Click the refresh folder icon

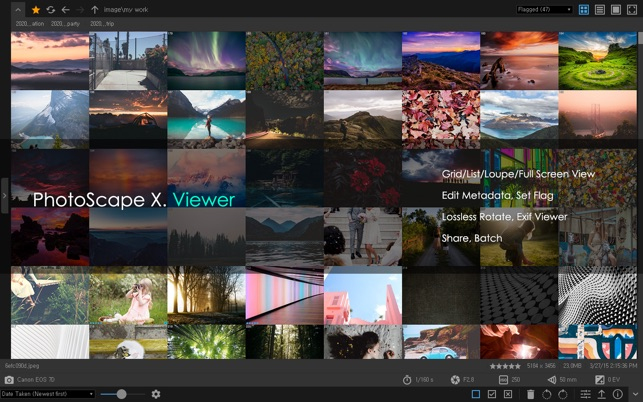coord(51,9)
